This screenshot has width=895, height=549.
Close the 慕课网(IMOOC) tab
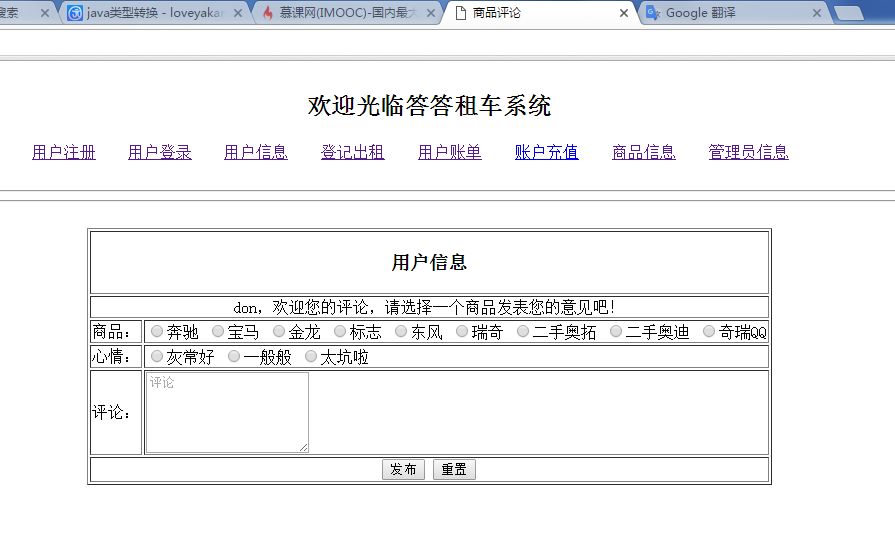pyautogui.click(x=431, y=13)
